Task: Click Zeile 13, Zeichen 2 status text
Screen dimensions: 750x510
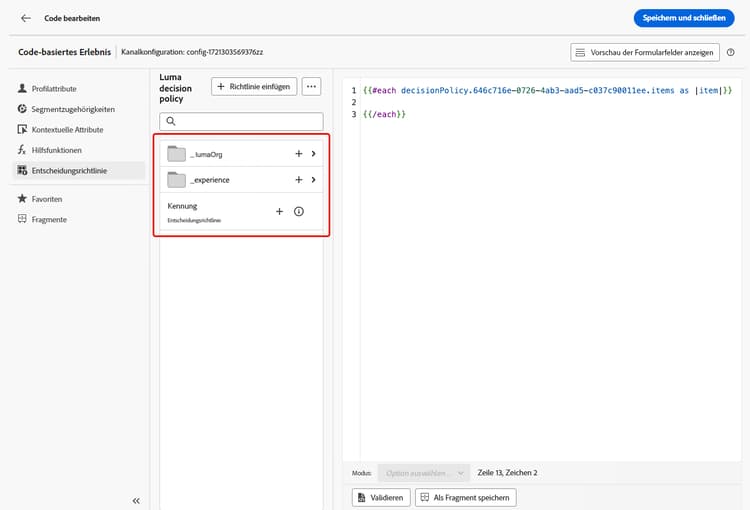Action: coord(507,473)
